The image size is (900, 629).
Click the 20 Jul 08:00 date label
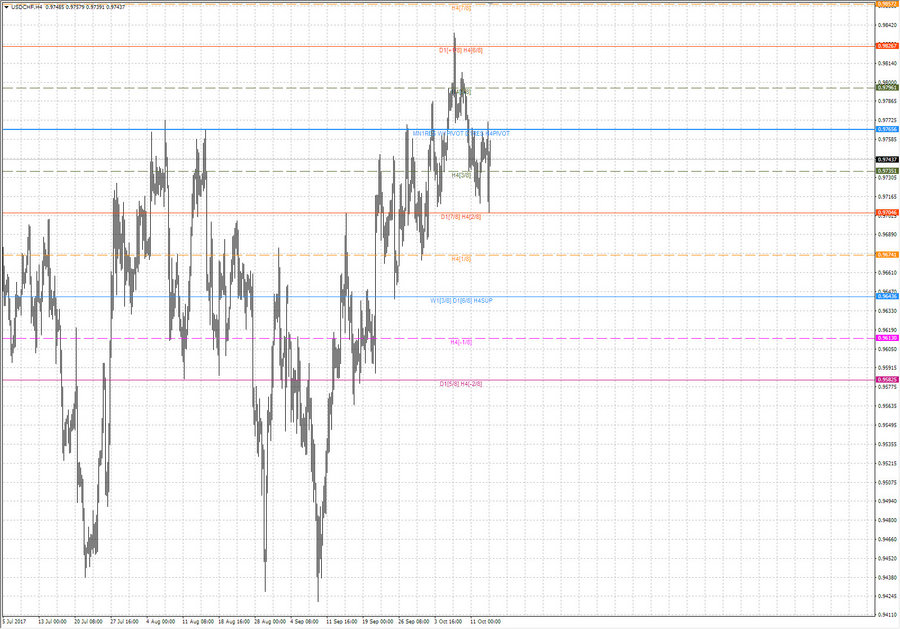point(88,622)
